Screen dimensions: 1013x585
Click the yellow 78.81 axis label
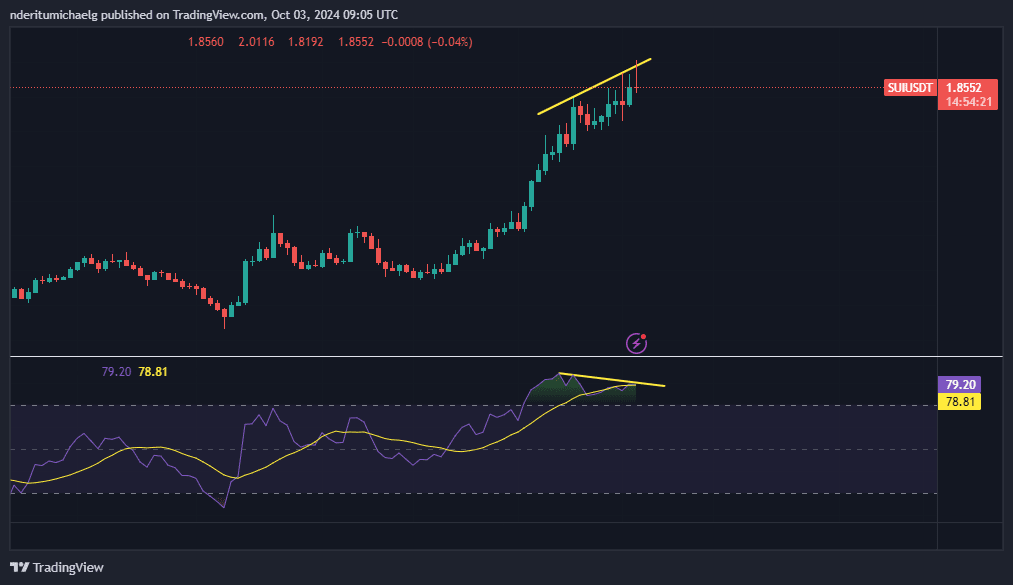click(959, 402)
